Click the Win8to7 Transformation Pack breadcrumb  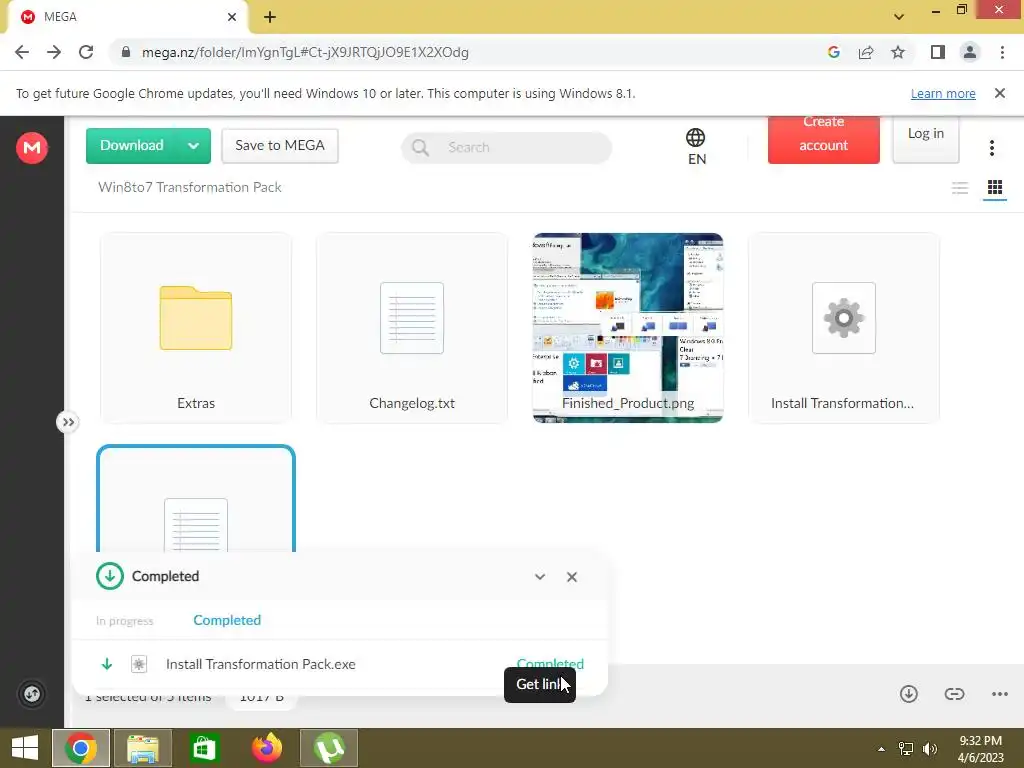pos(189,187)
